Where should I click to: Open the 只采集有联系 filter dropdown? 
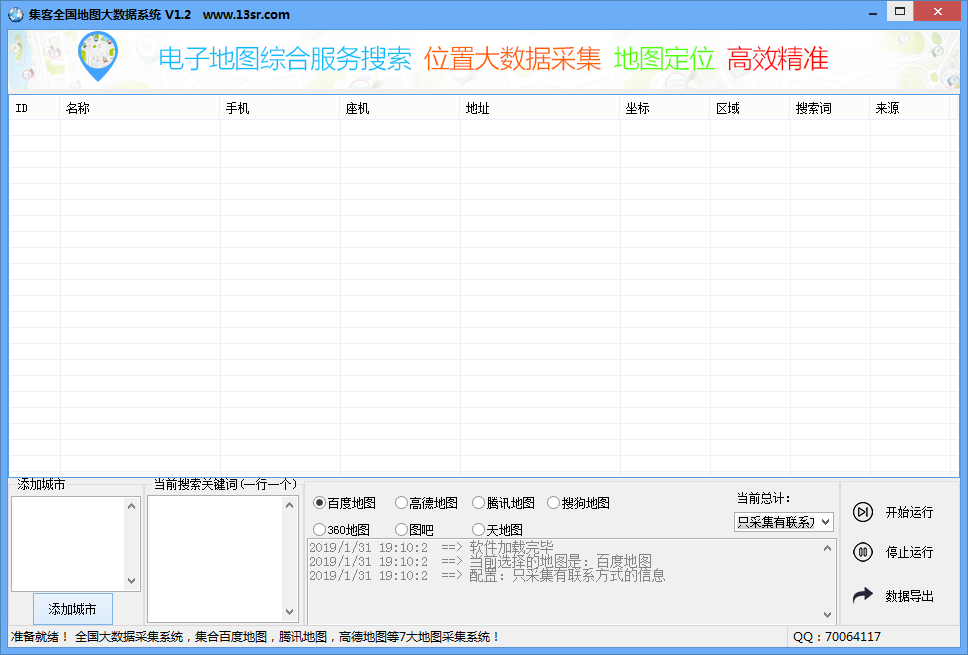[783, 522]
